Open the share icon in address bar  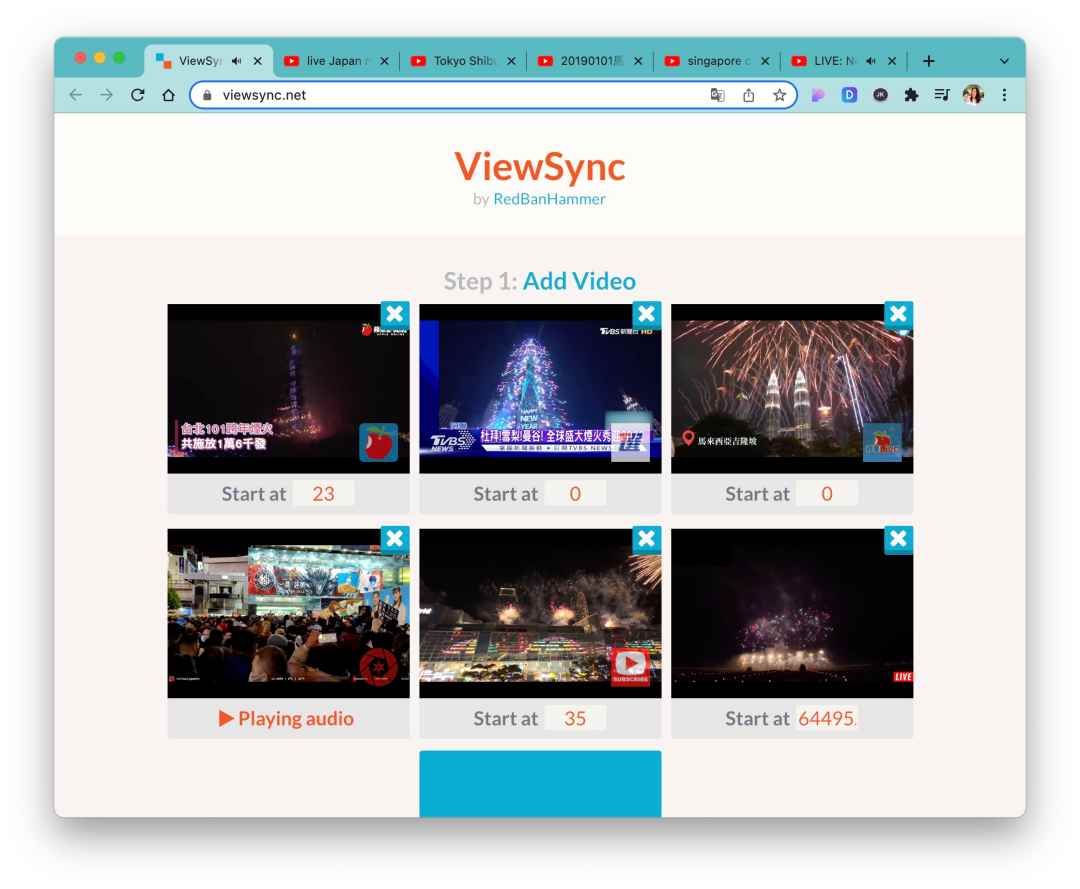(x=748, y=95)
